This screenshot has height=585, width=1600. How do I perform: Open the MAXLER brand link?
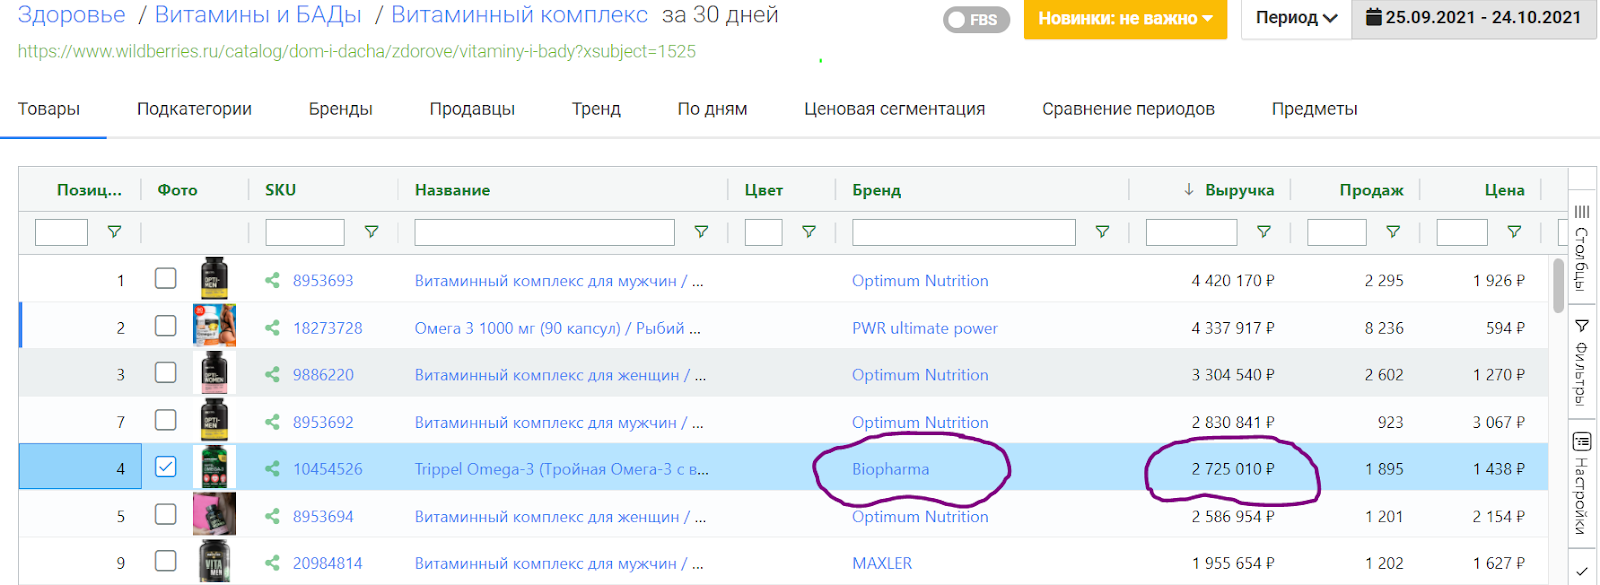(882, 563)
